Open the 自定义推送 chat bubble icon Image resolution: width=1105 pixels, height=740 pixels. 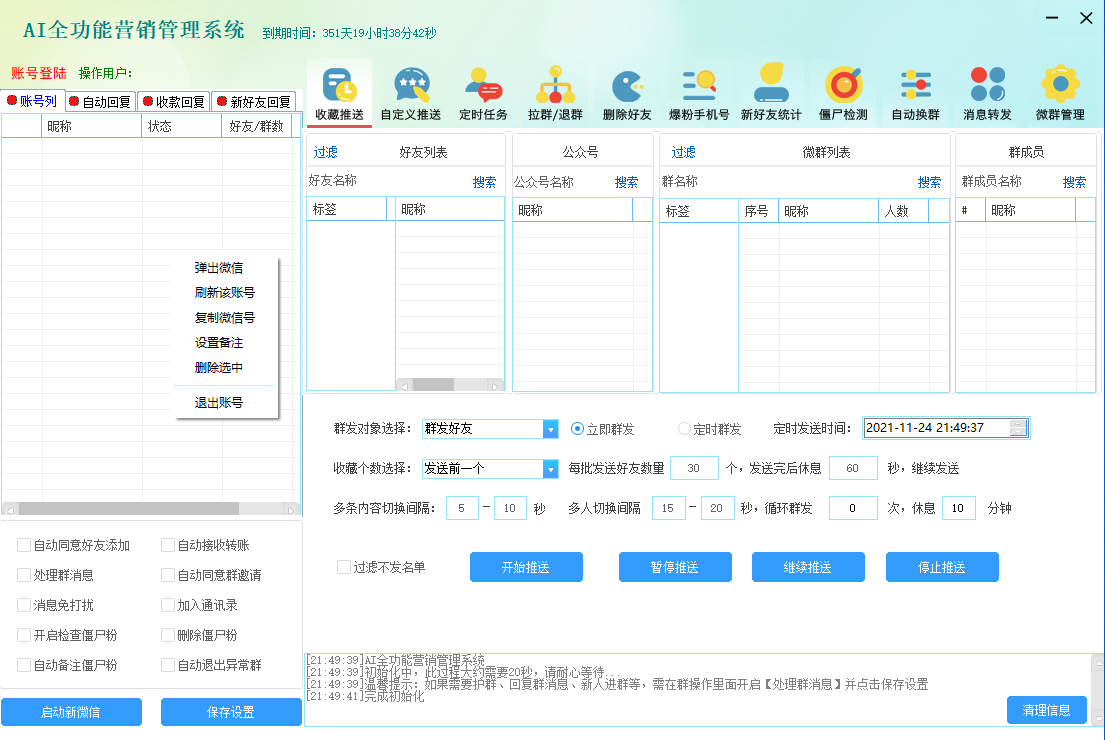pyautogui.click(x=411, y=94)
